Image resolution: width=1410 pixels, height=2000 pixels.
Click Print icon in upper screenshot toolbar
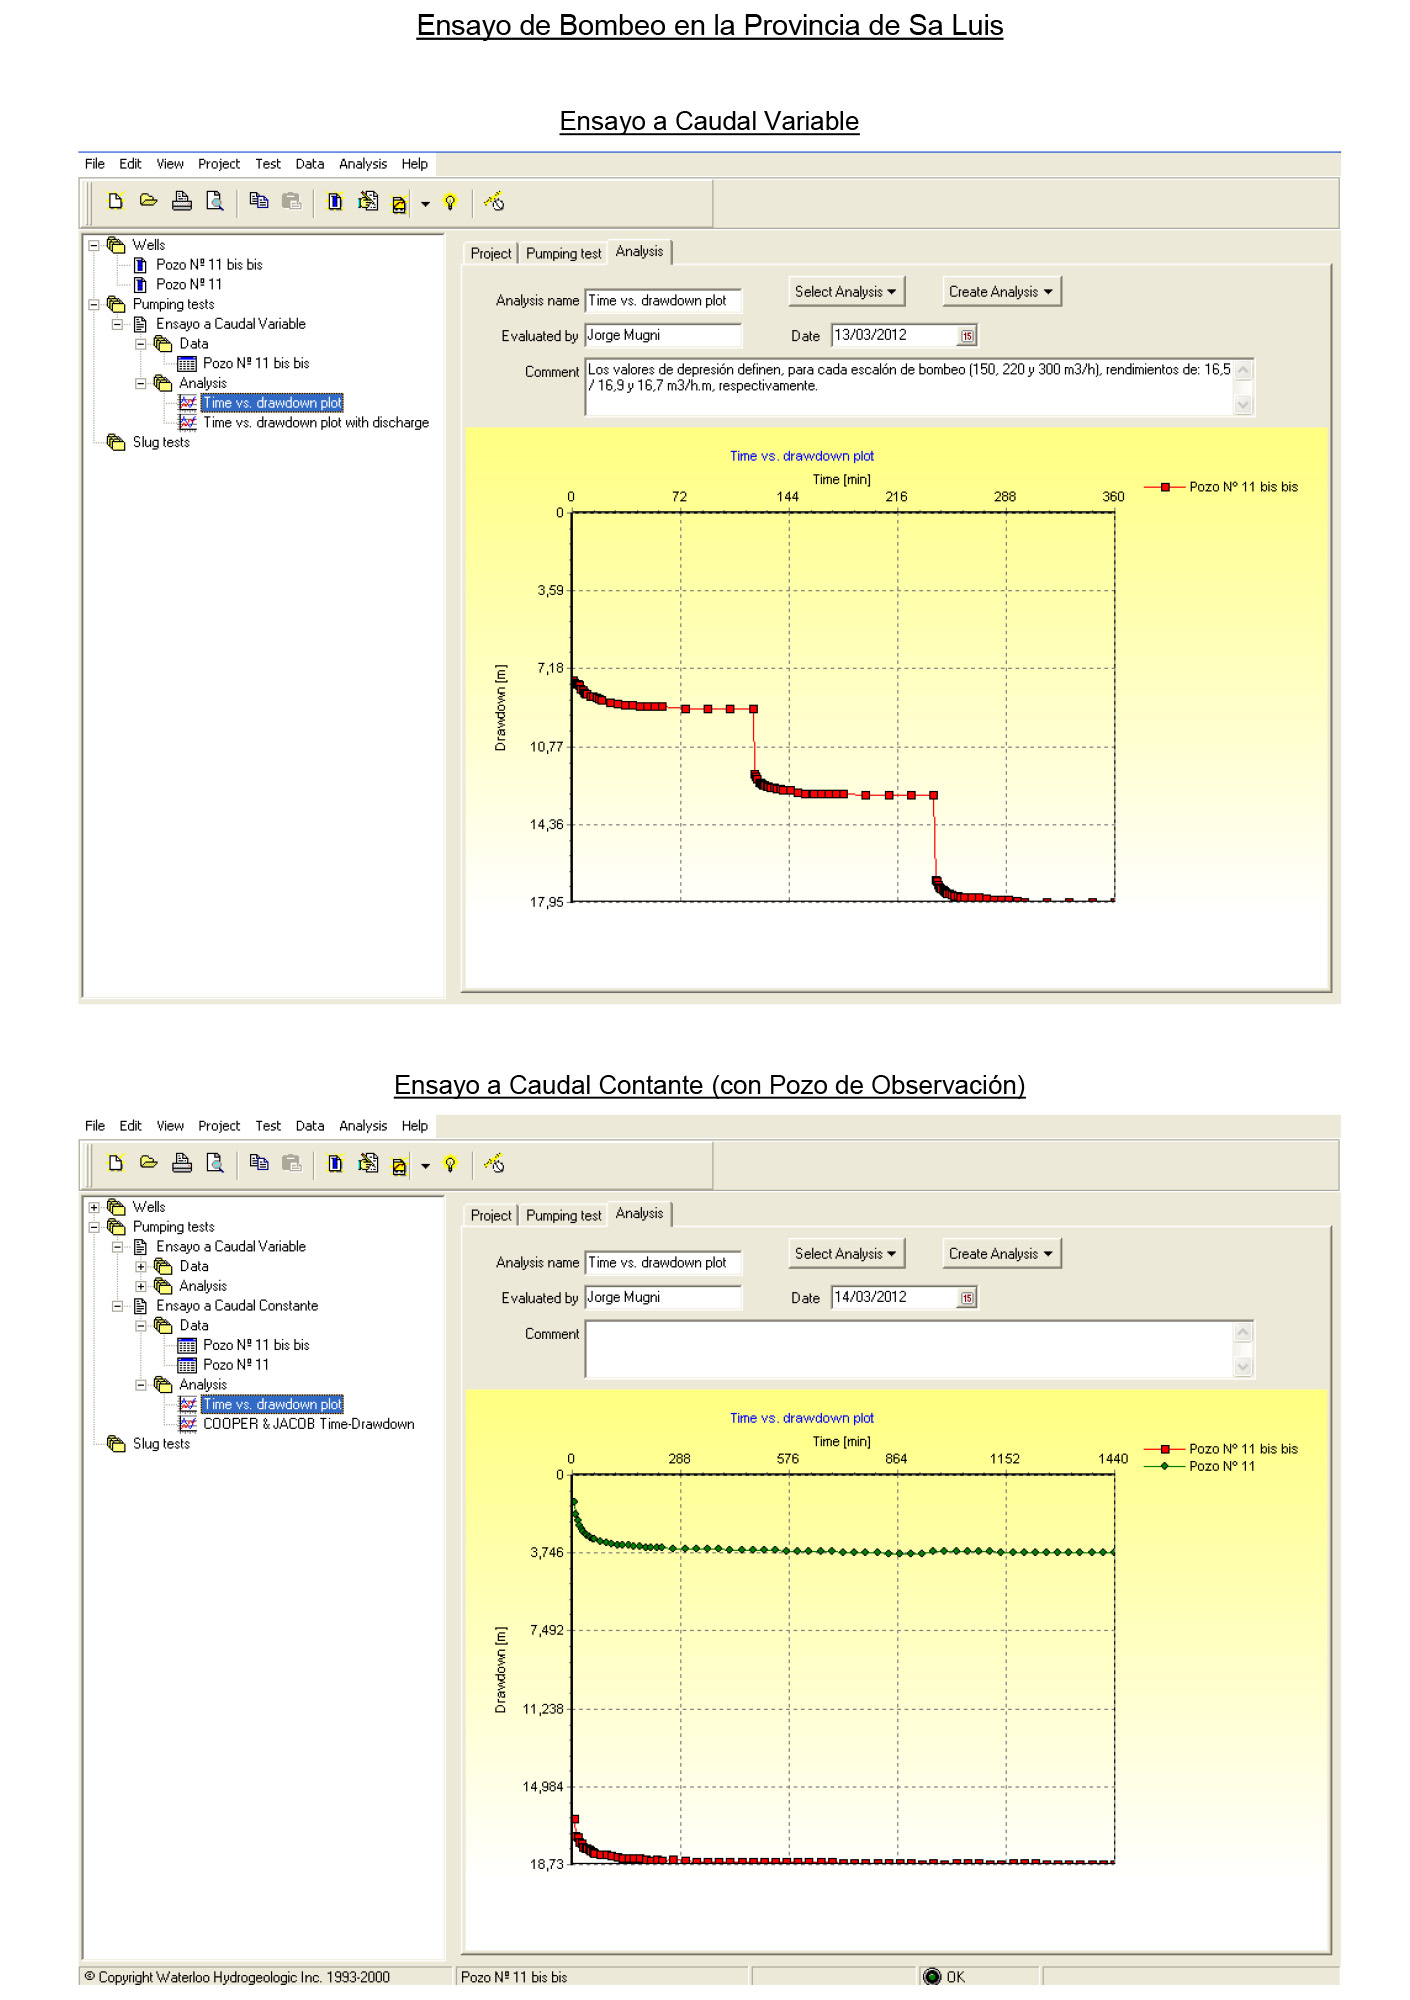point(181,202)
